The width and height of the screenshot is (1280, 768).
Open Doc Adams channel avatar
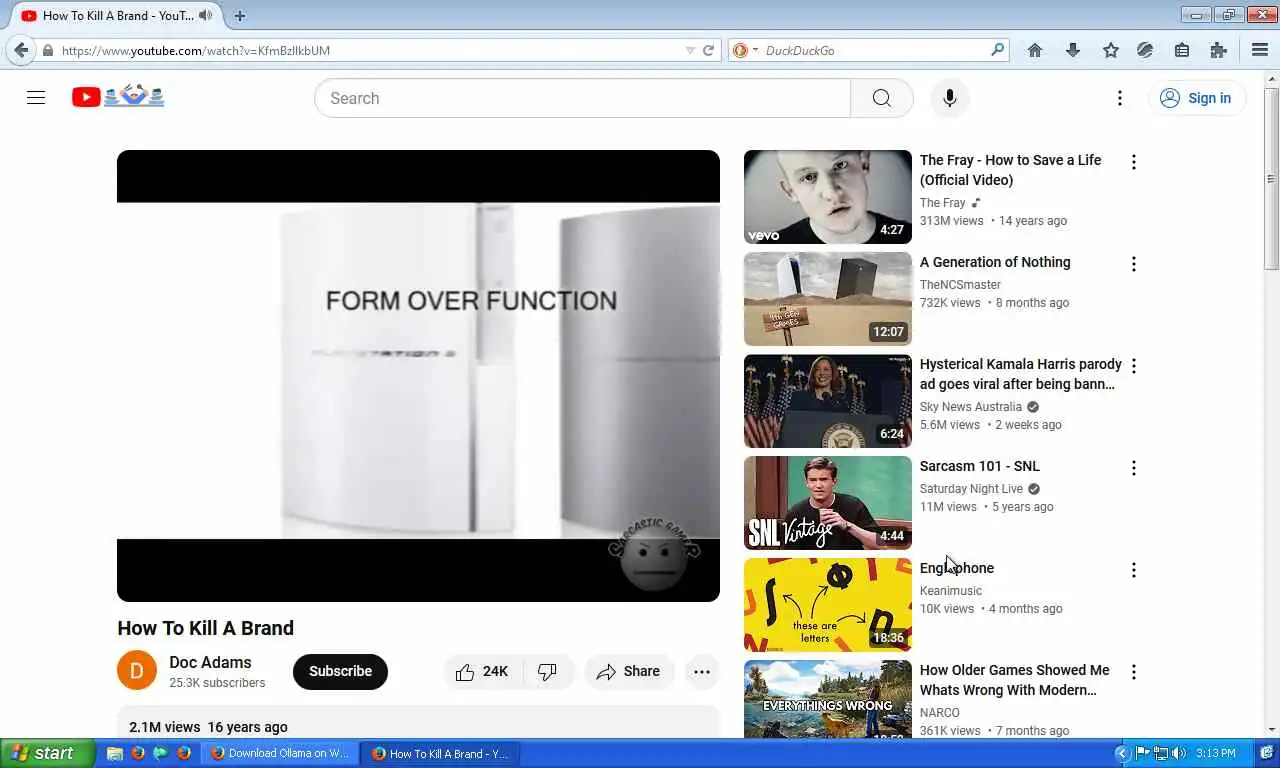point(137,671)
